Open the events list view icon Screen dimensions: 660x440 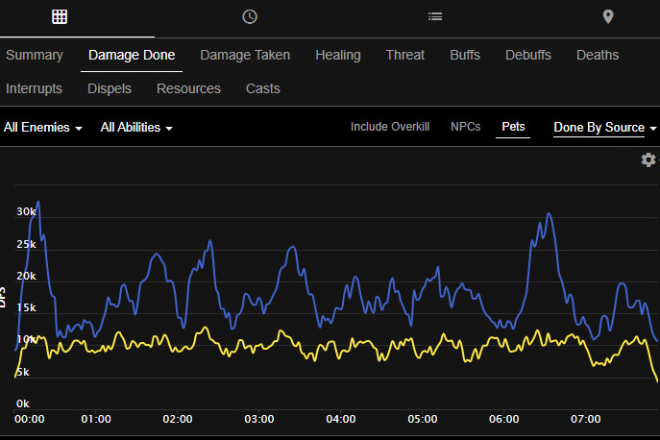(435, 16)
